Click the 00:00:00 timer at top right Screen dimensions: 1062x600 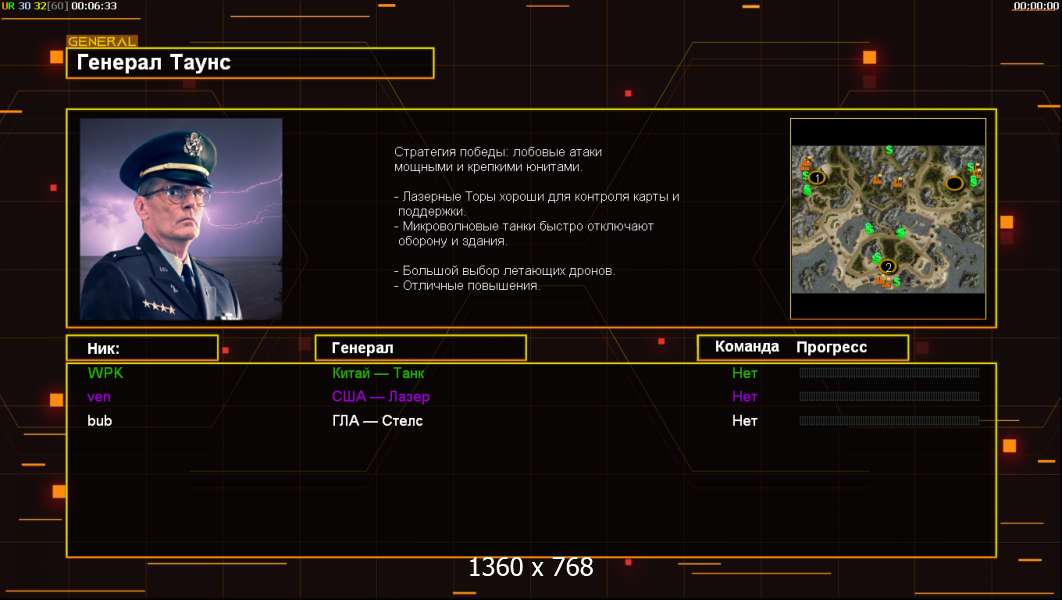(1036, 6)
